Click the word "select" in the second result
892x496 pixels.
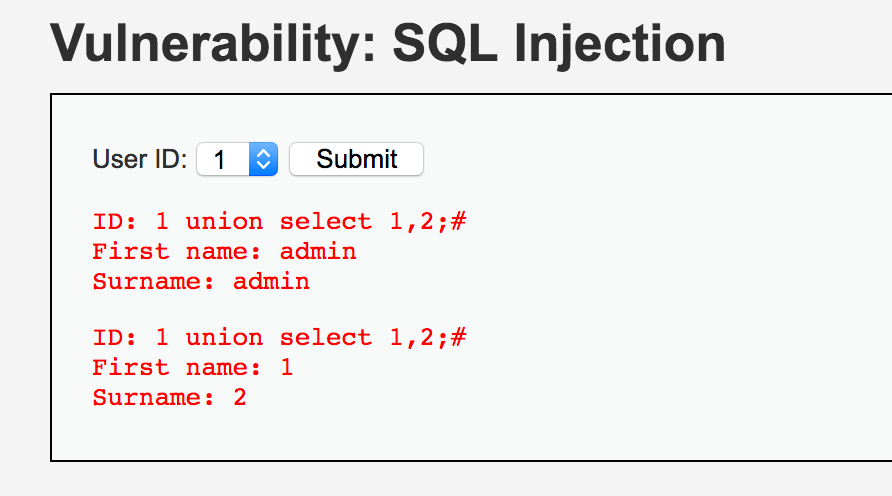tap(325, 338)
